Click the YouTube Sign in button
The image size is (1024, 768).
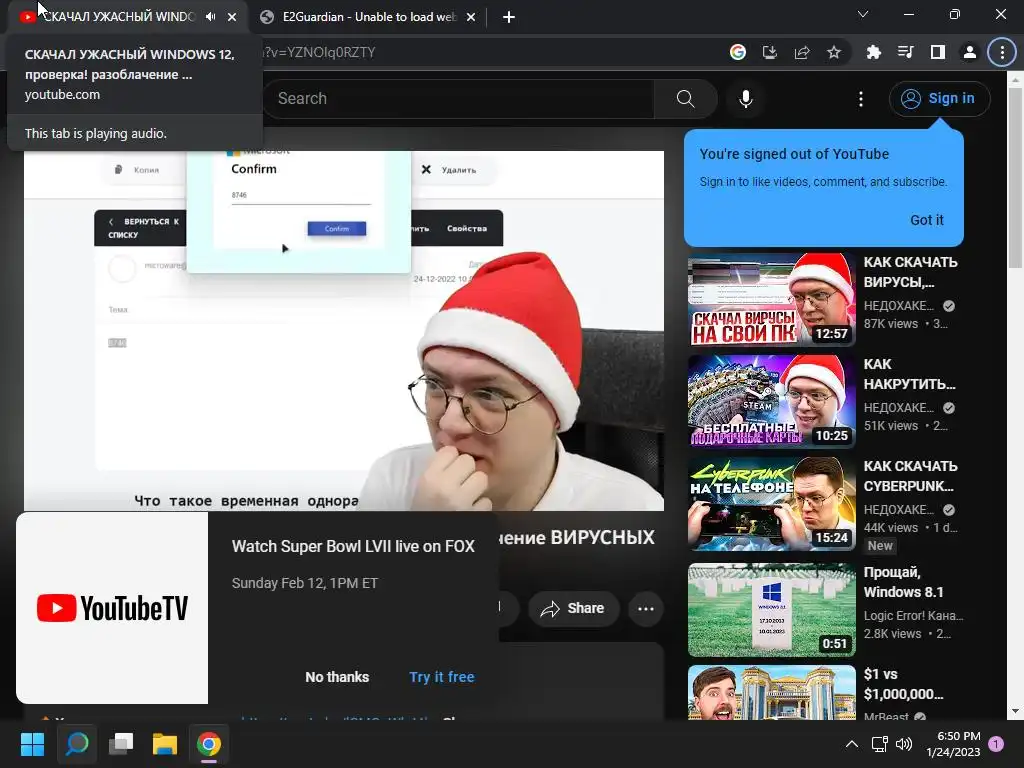pos(939,99)
